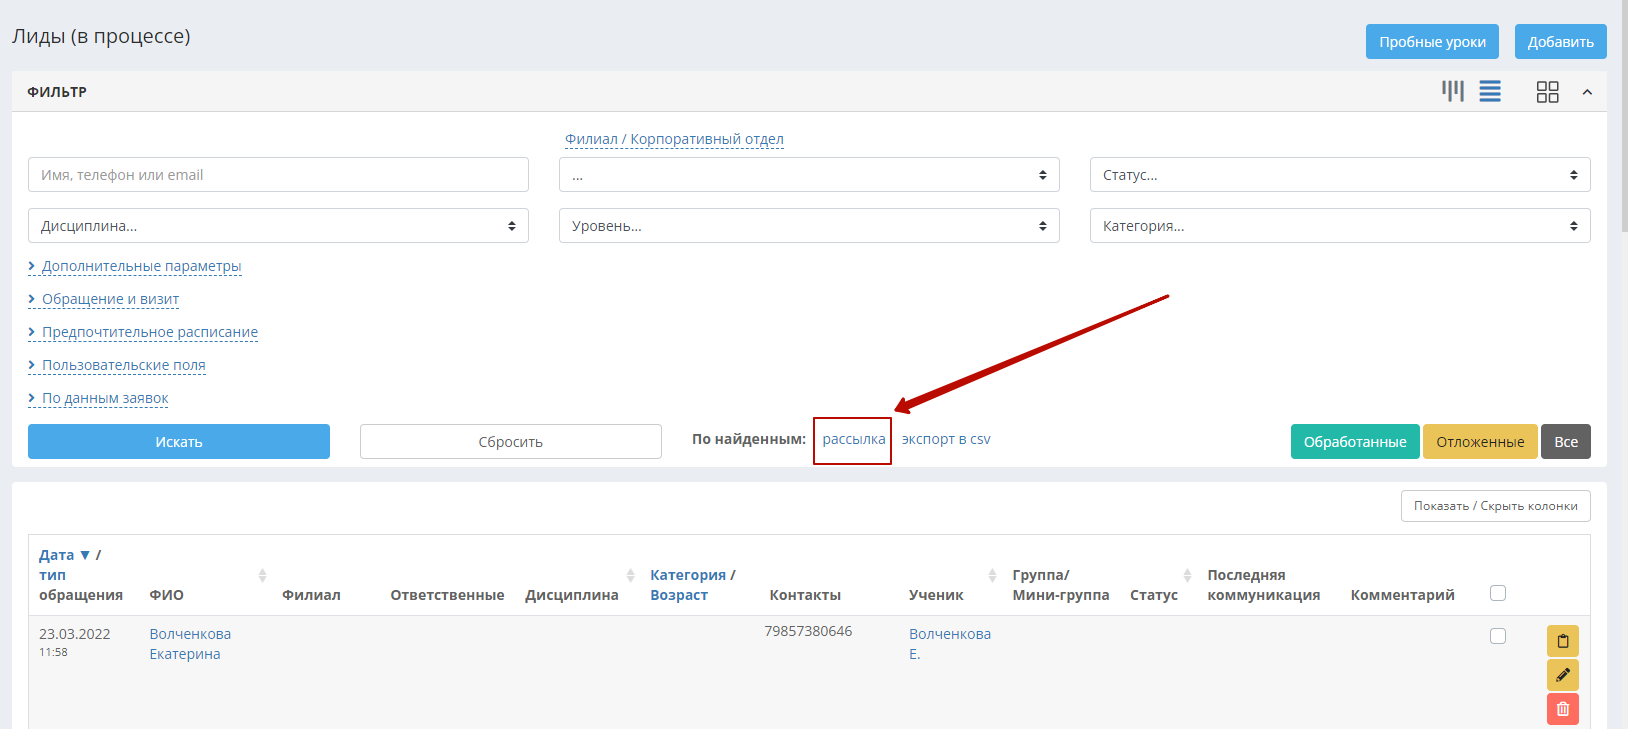Edit lead with the pencil icon
Image resolution: width=1628 pixels, height=729 pixels.
point(1563,675)
